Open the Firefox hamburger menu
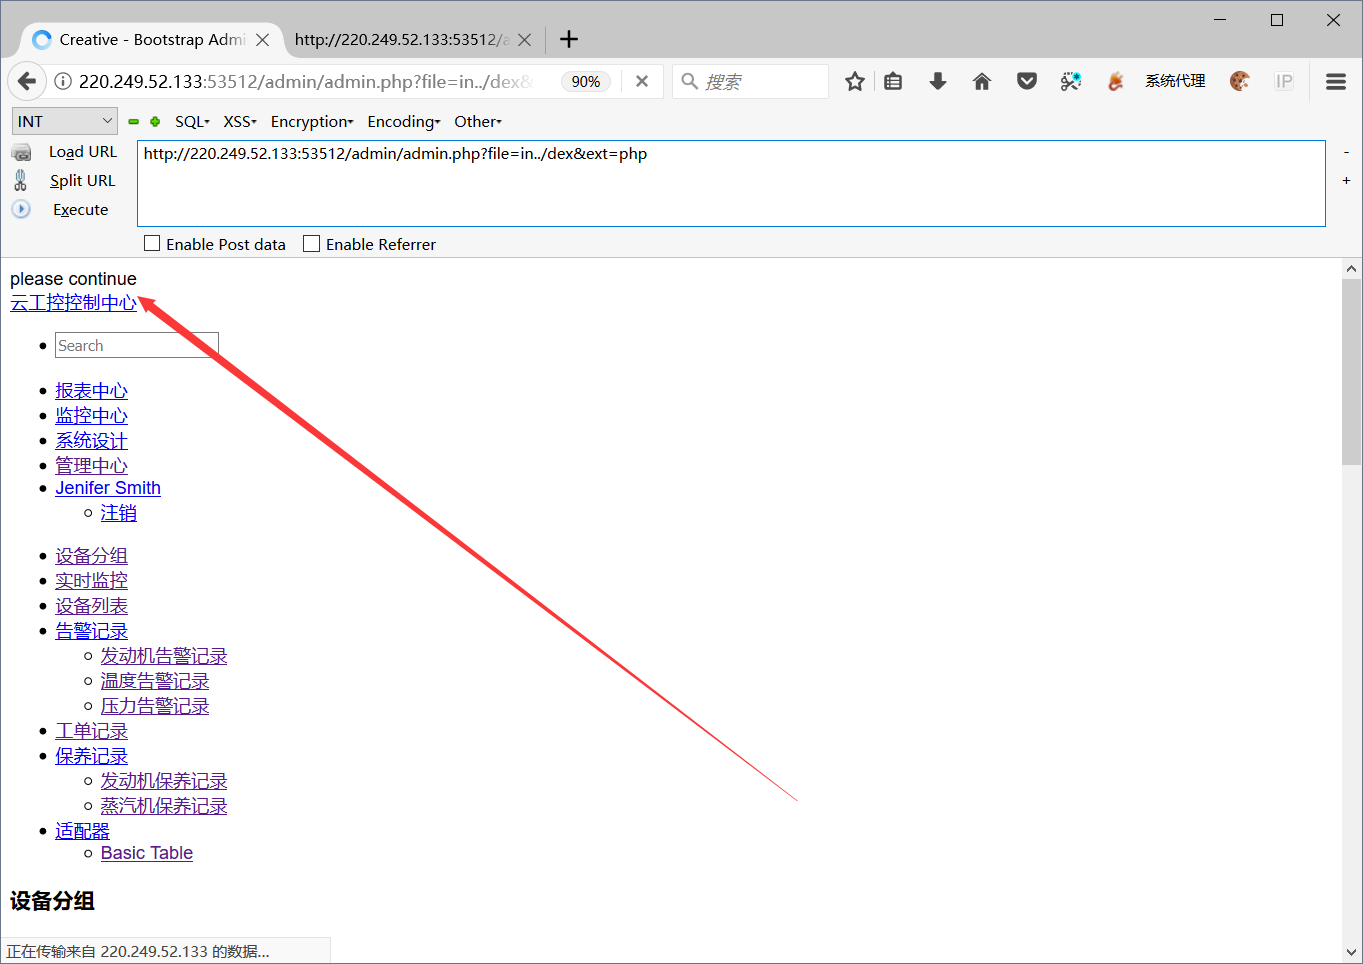Image resolution: width=1363 pixels, height=964 pixels. 1335,82
